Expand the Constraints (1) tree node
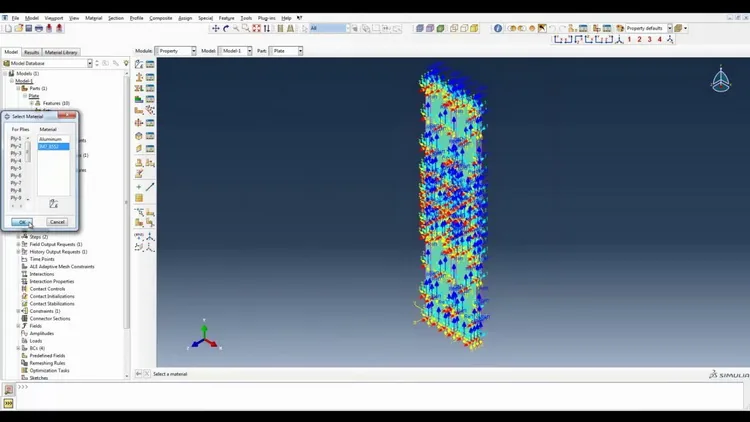Viewport: 750px width, 422px height. click(x=19, y=311)
